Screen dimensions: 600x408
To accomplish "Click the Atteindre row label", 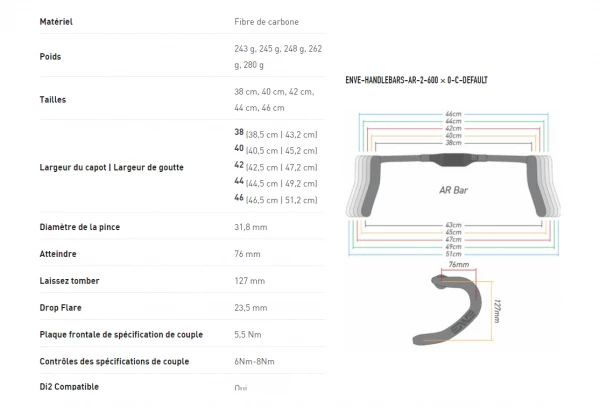I will (x=60, y=255).
